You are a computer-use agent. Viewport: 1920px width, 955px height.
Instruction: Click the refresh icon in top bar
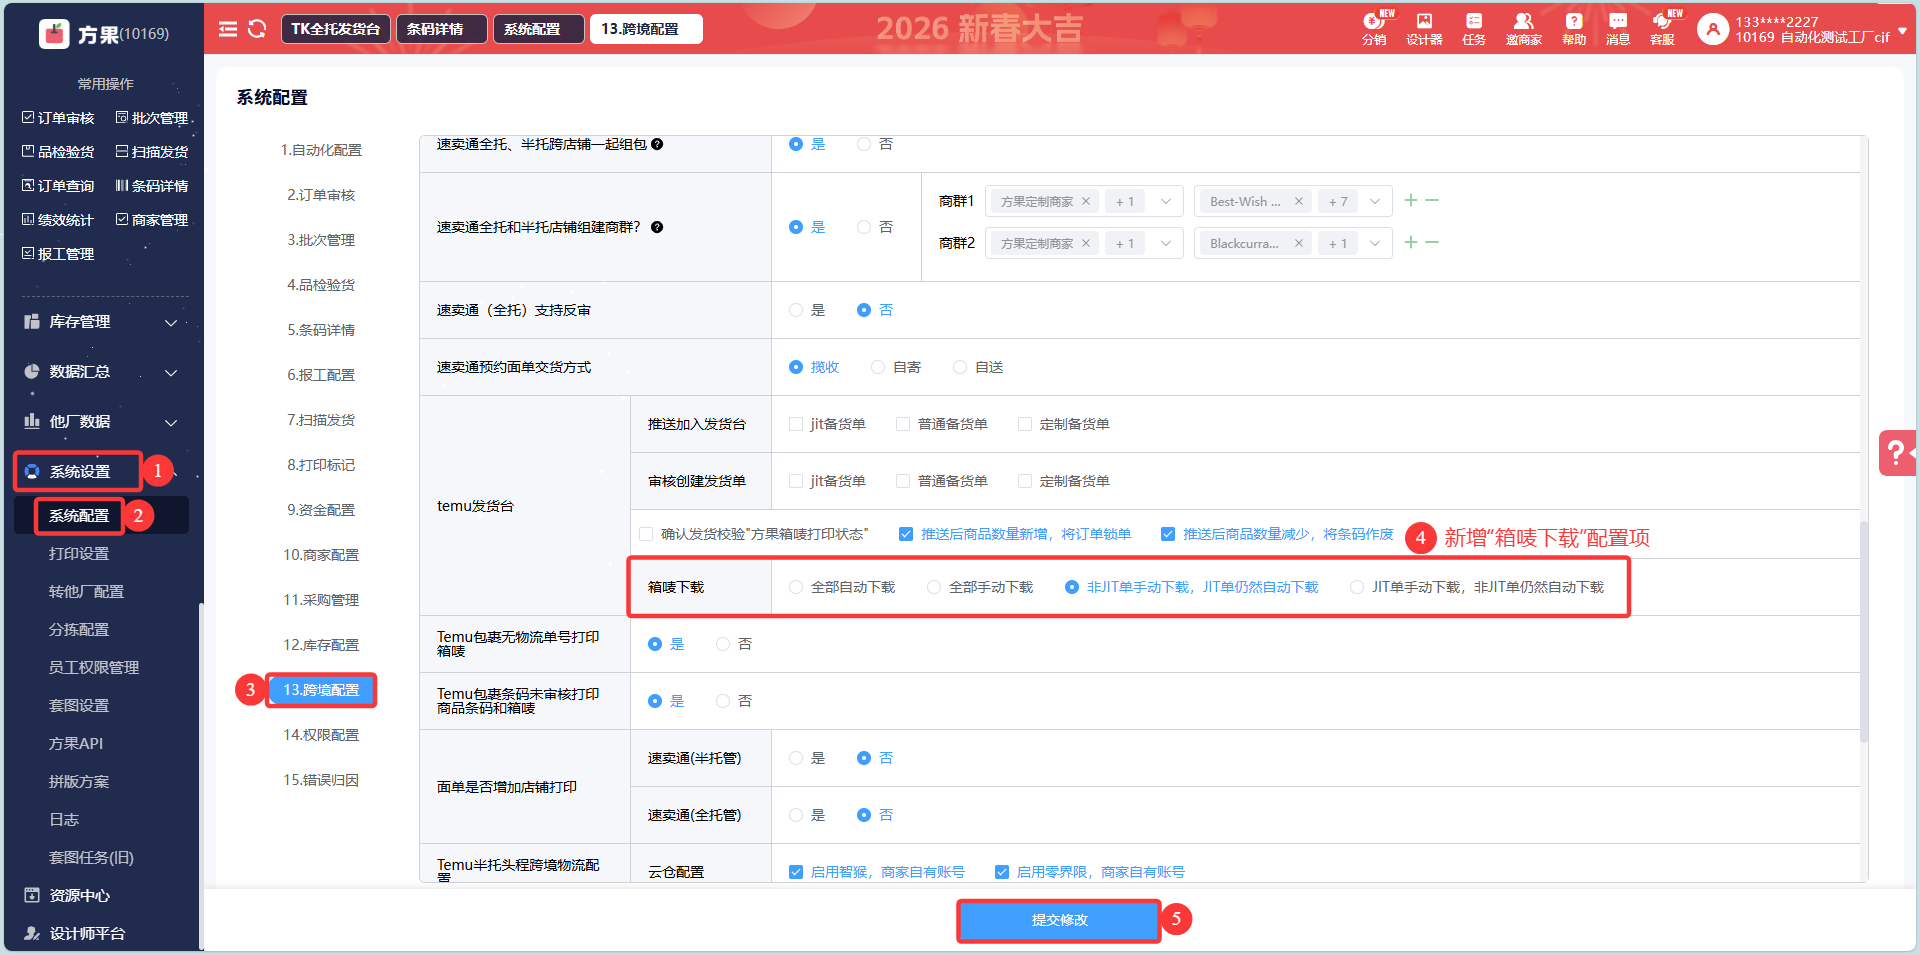[257, 29]
